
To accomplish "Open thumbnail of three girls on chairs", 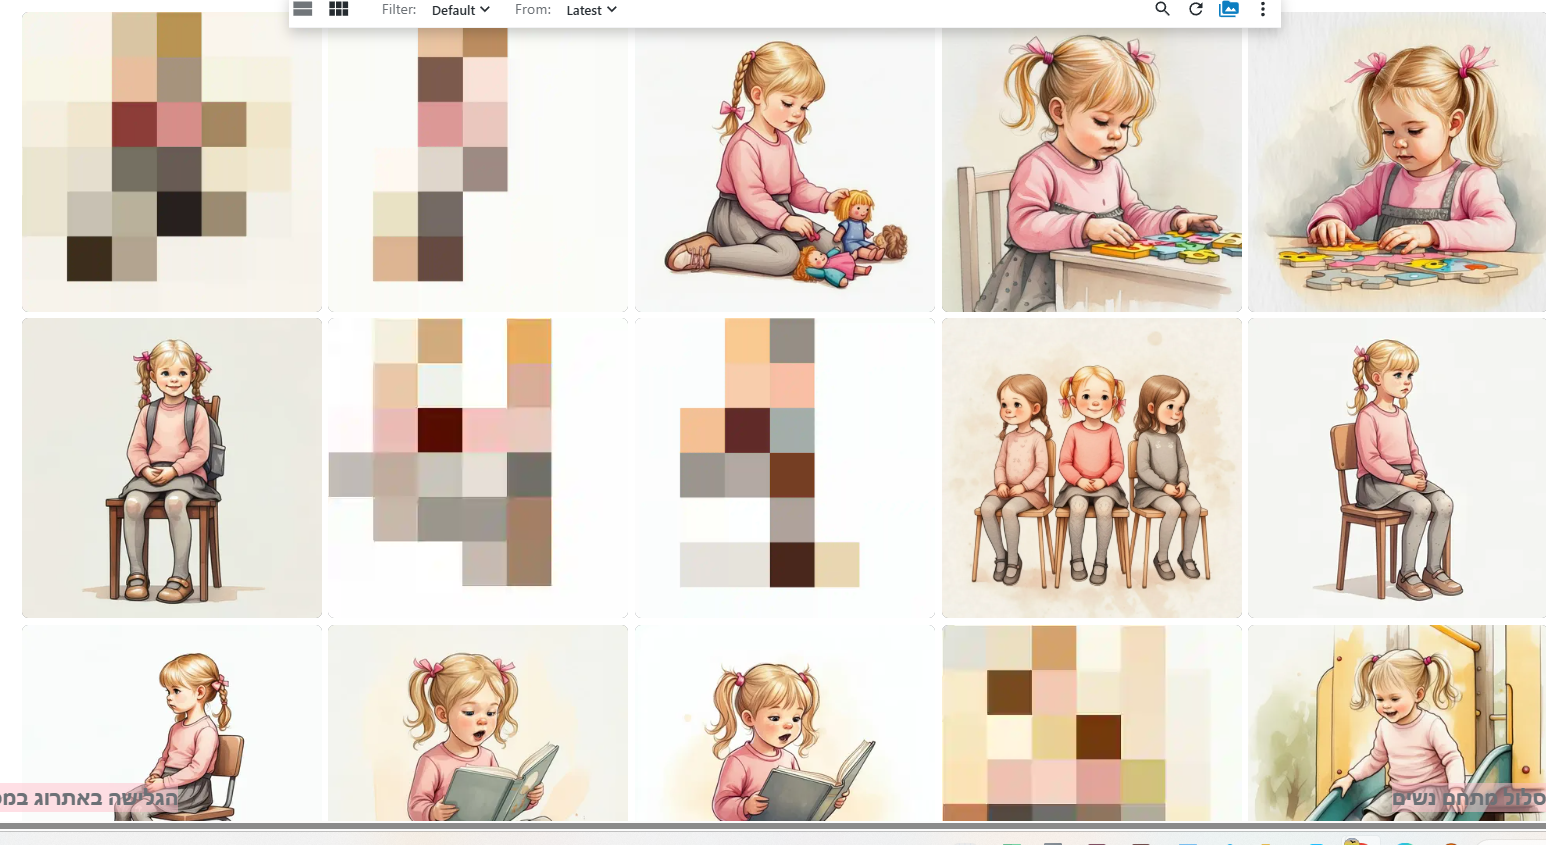I will click(1092, 468).
